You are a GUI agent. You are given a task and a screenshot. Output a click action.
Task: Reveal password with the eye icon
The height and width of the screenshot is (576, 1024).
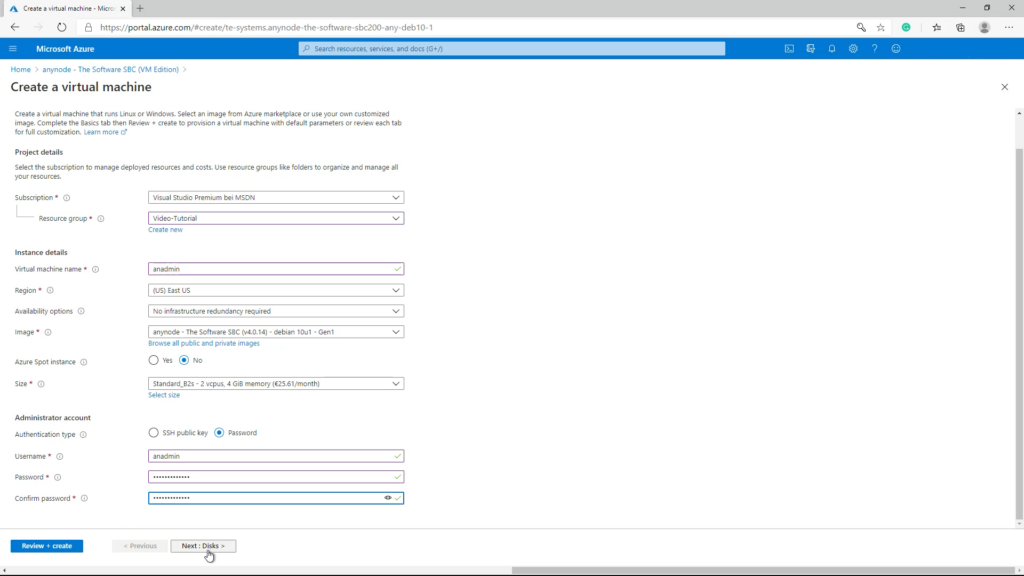click(x=388, y=498)
